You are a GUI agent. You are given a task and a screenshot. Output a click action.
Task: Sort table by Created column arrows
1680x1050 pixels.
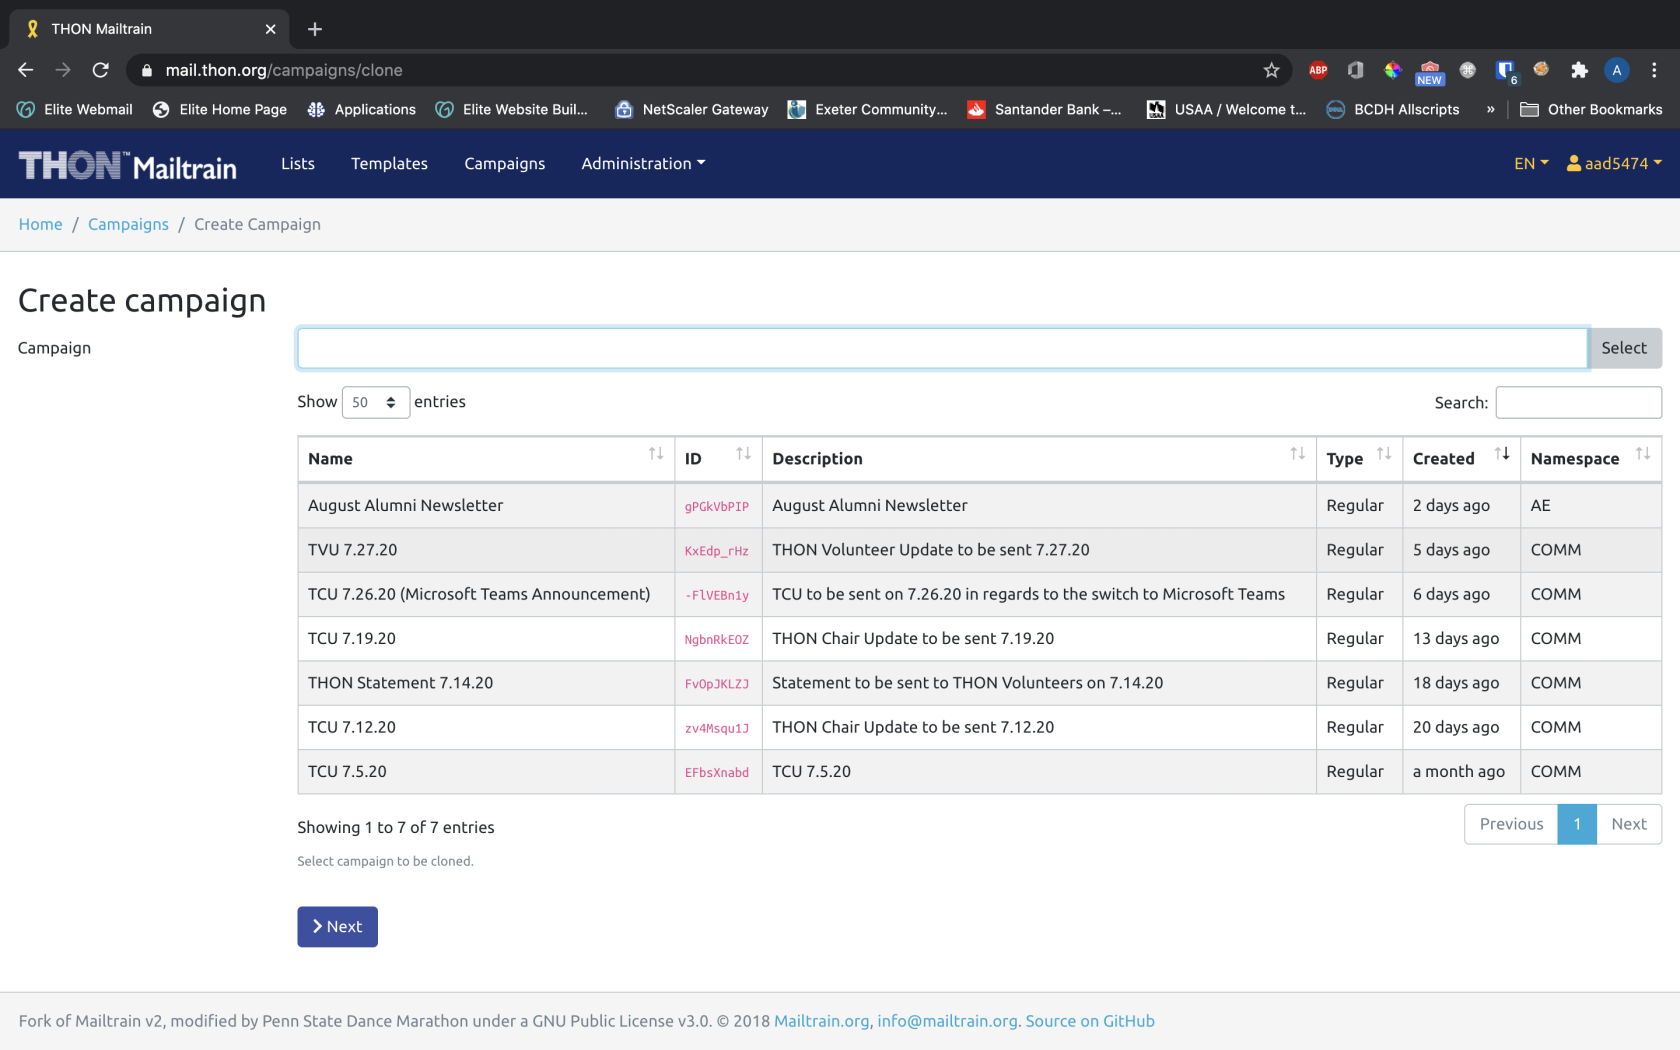1502,454
